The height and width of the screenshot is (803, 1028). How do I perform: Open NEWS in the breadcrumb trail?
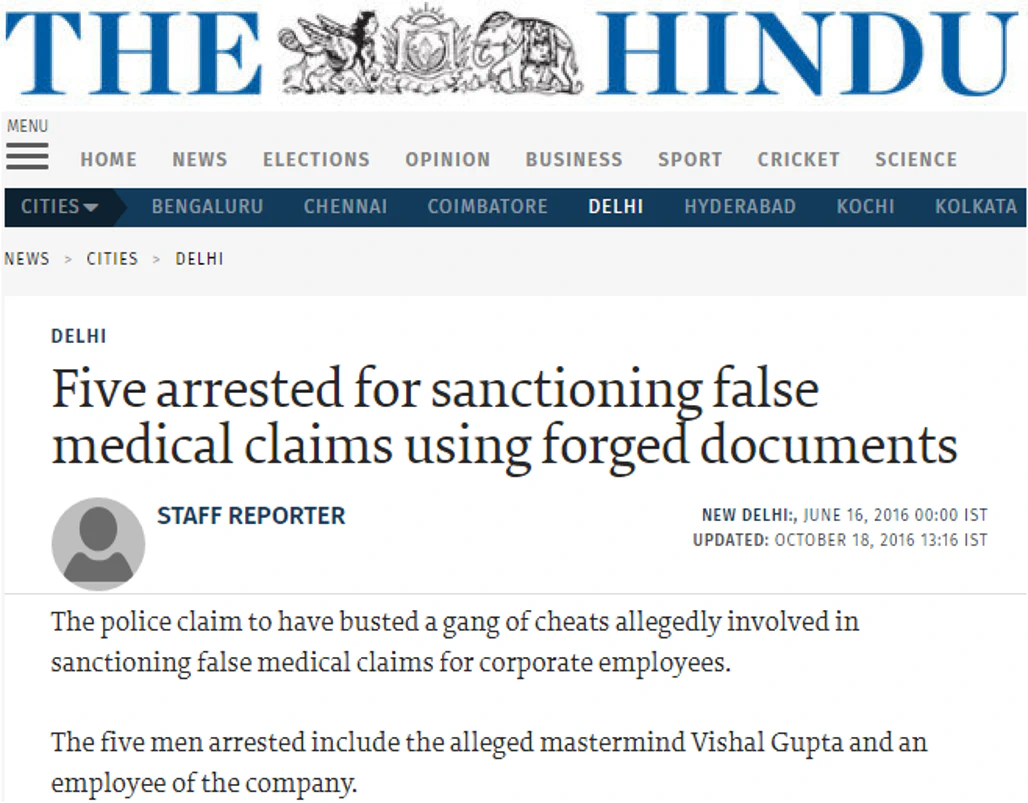tap(27, 258)
